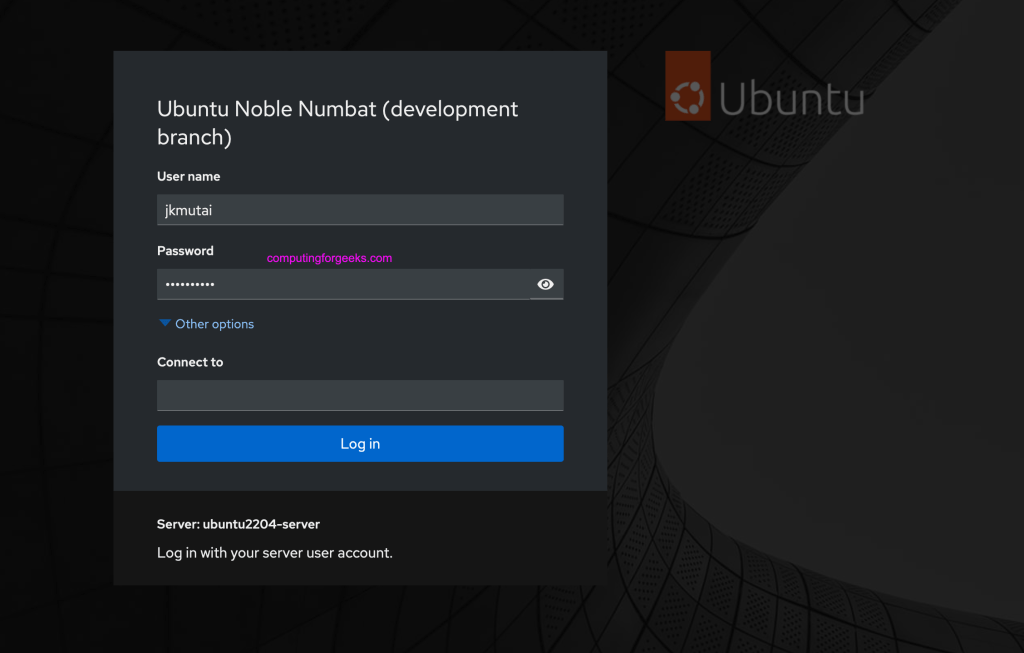The height and width of the screenshot is (653, 1024).
Task: Click the Password label
Action: click(184, 250)
